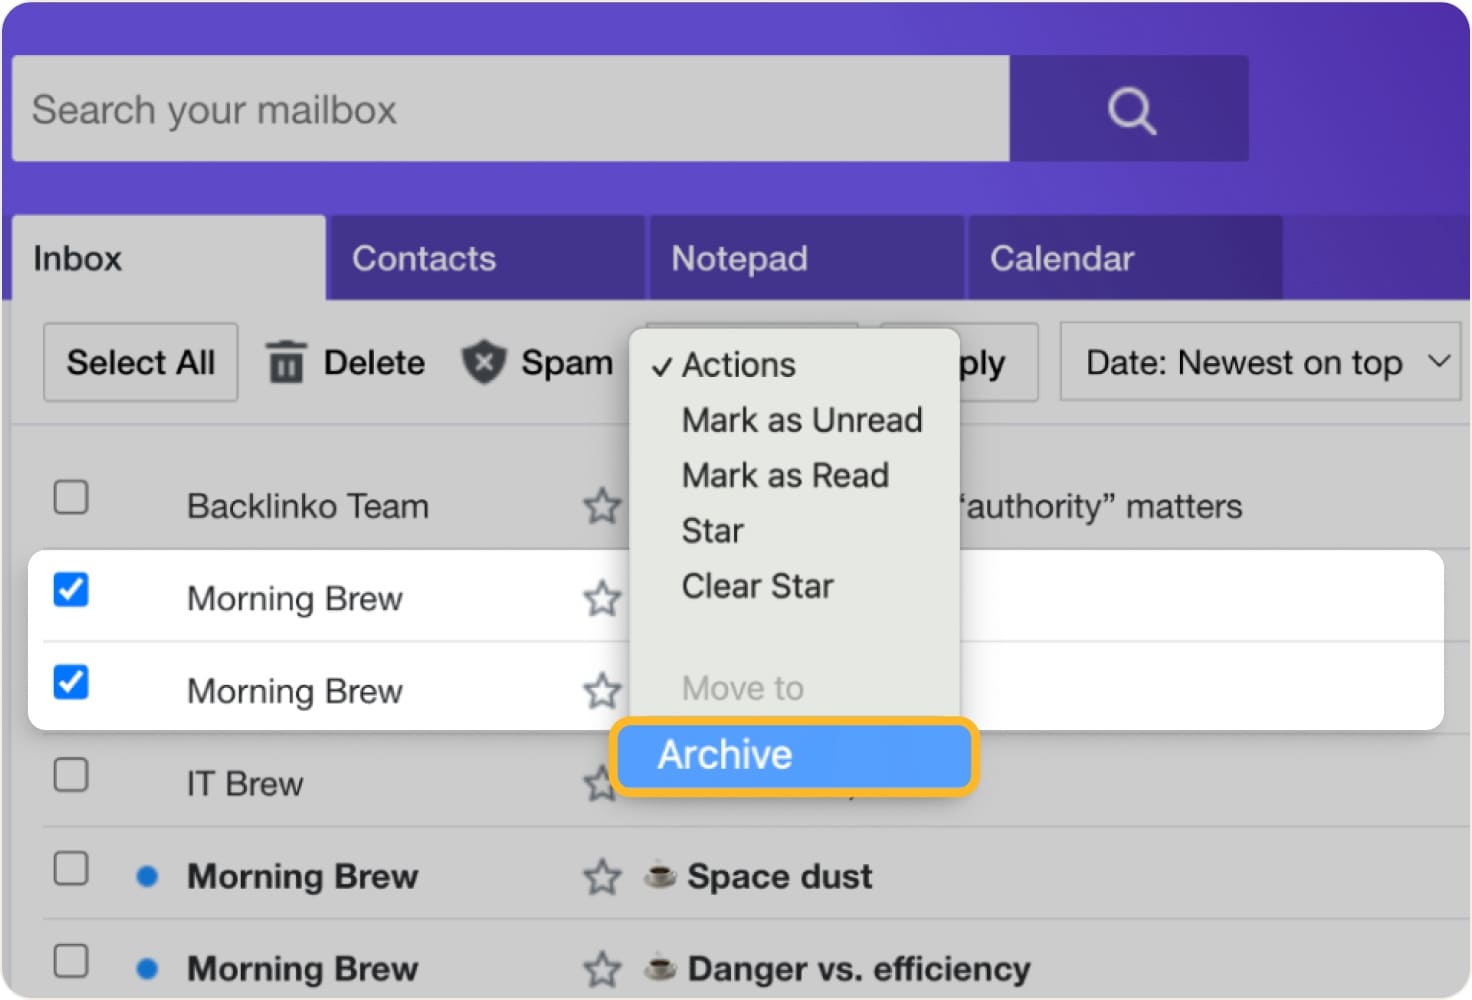Select the Delete trash icon
Image resolution: width=1472 pixels, height=1000 pixels.
coord(287,363)
